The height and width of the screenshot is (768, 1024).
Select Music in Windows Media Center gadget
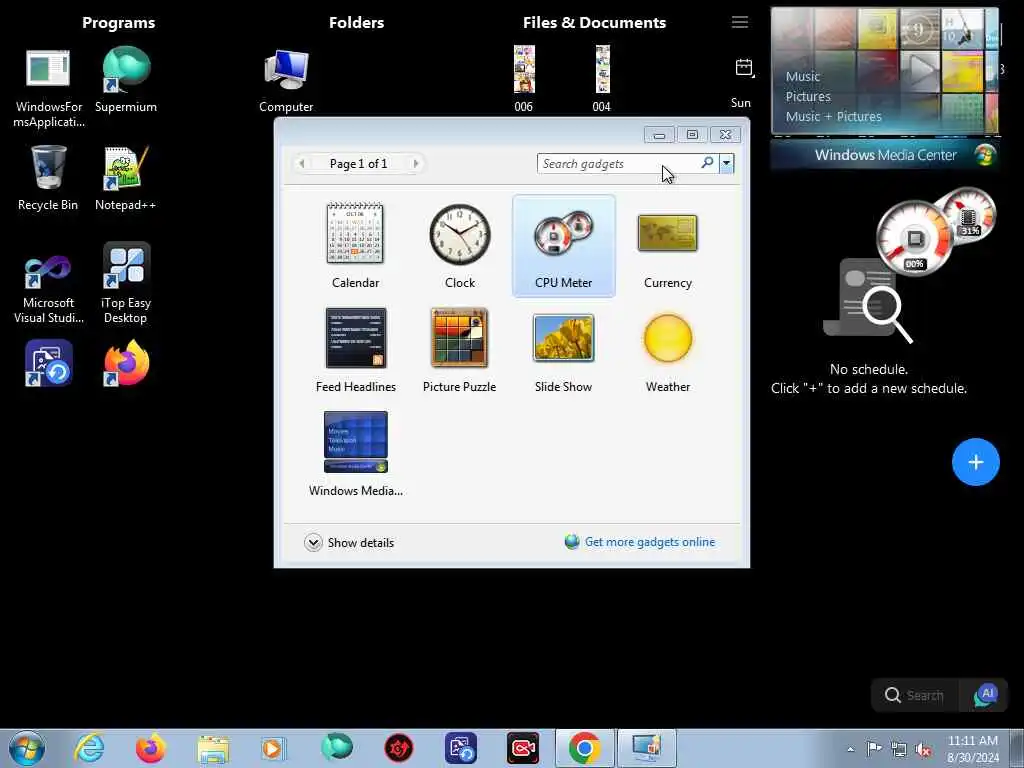pyautogui.click(x=803, y=76)
